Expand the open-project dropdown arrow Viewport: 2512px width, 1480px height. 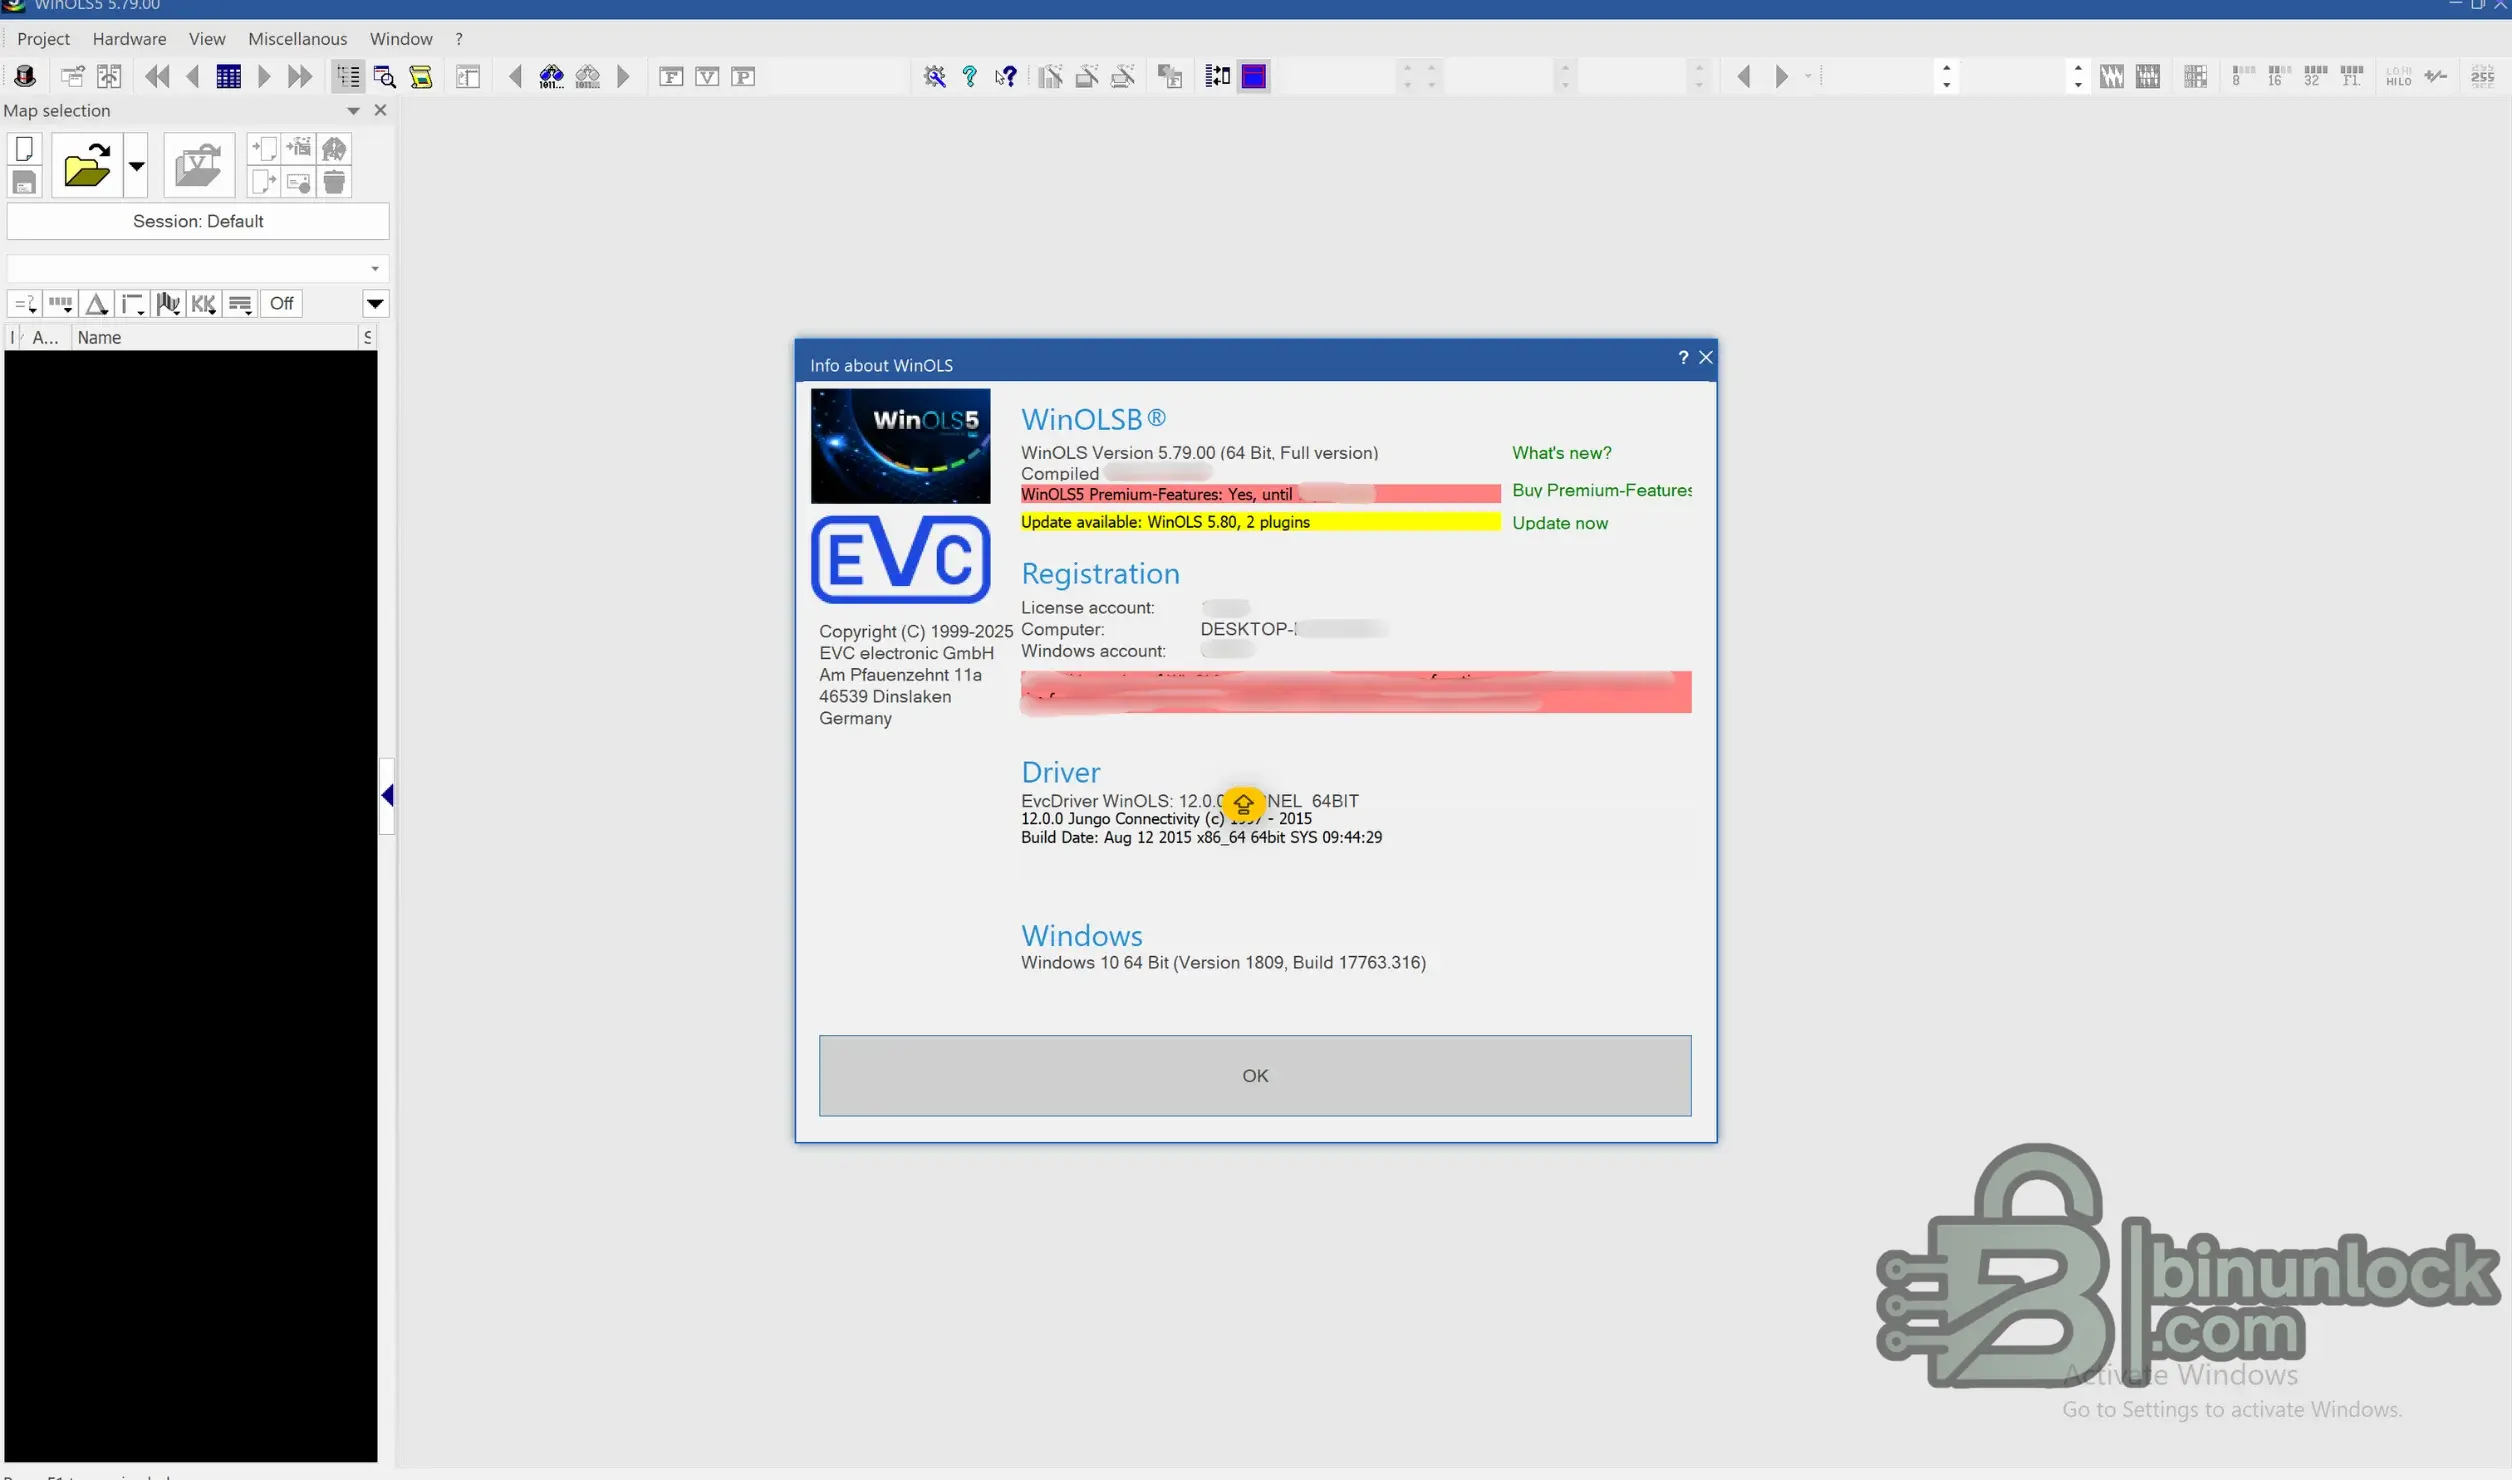click(x=136, y=165)
